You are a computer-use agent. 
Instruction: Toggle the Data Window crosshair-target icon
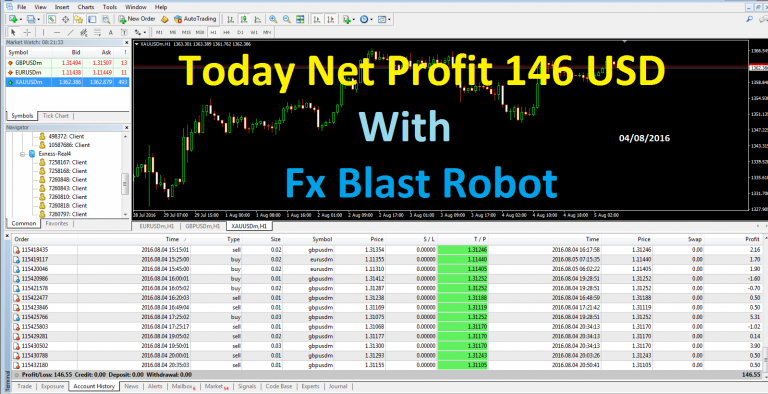pos(65,19)
